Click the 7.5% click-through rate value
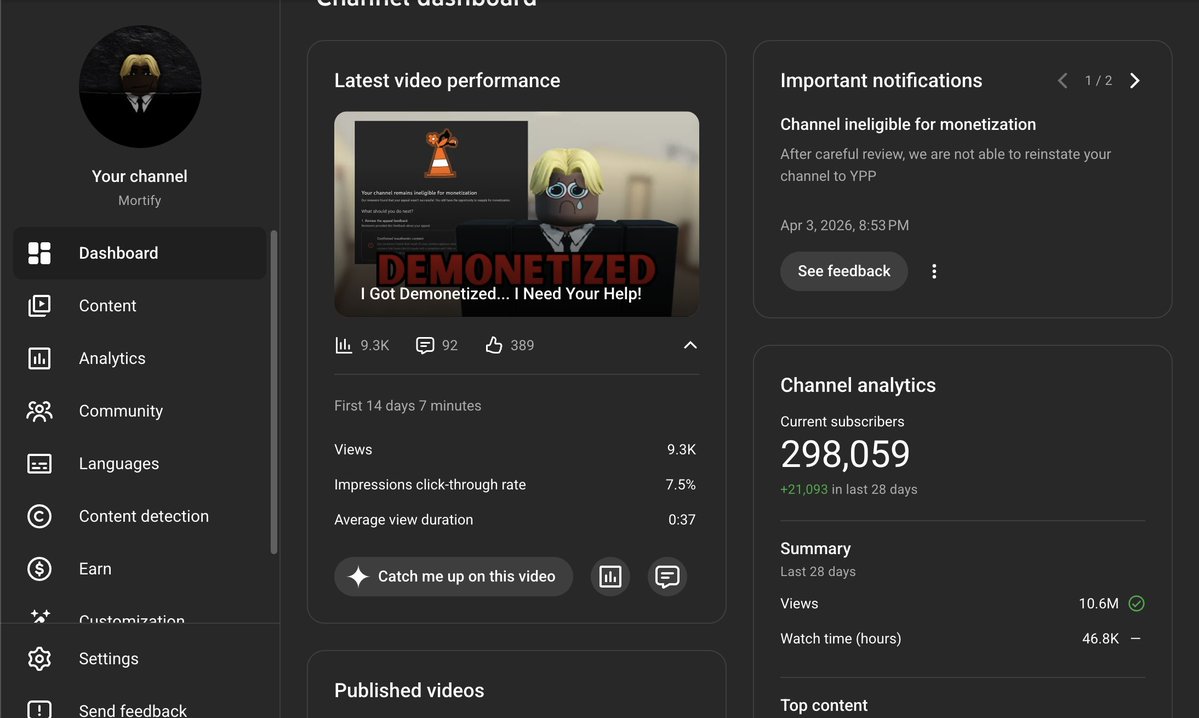The image size is (1199, 718). [681, 485]
